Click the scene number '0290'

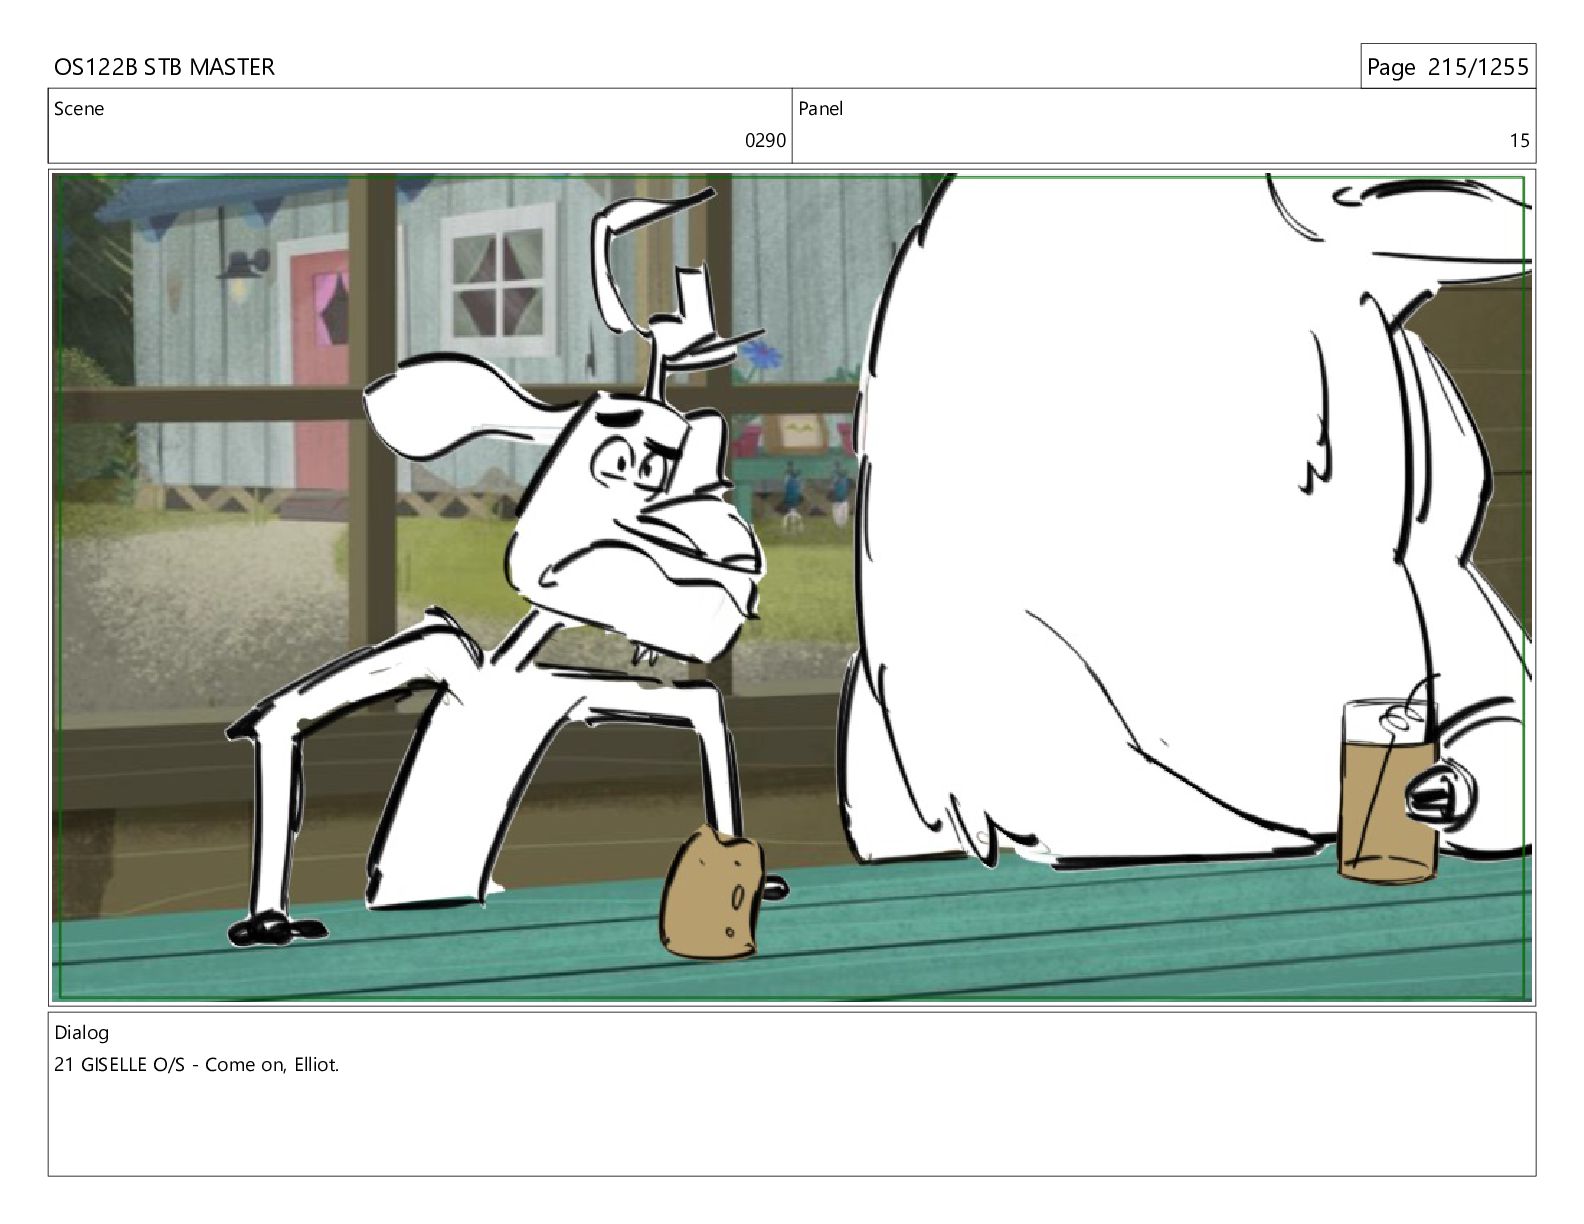tap(765, 141)
